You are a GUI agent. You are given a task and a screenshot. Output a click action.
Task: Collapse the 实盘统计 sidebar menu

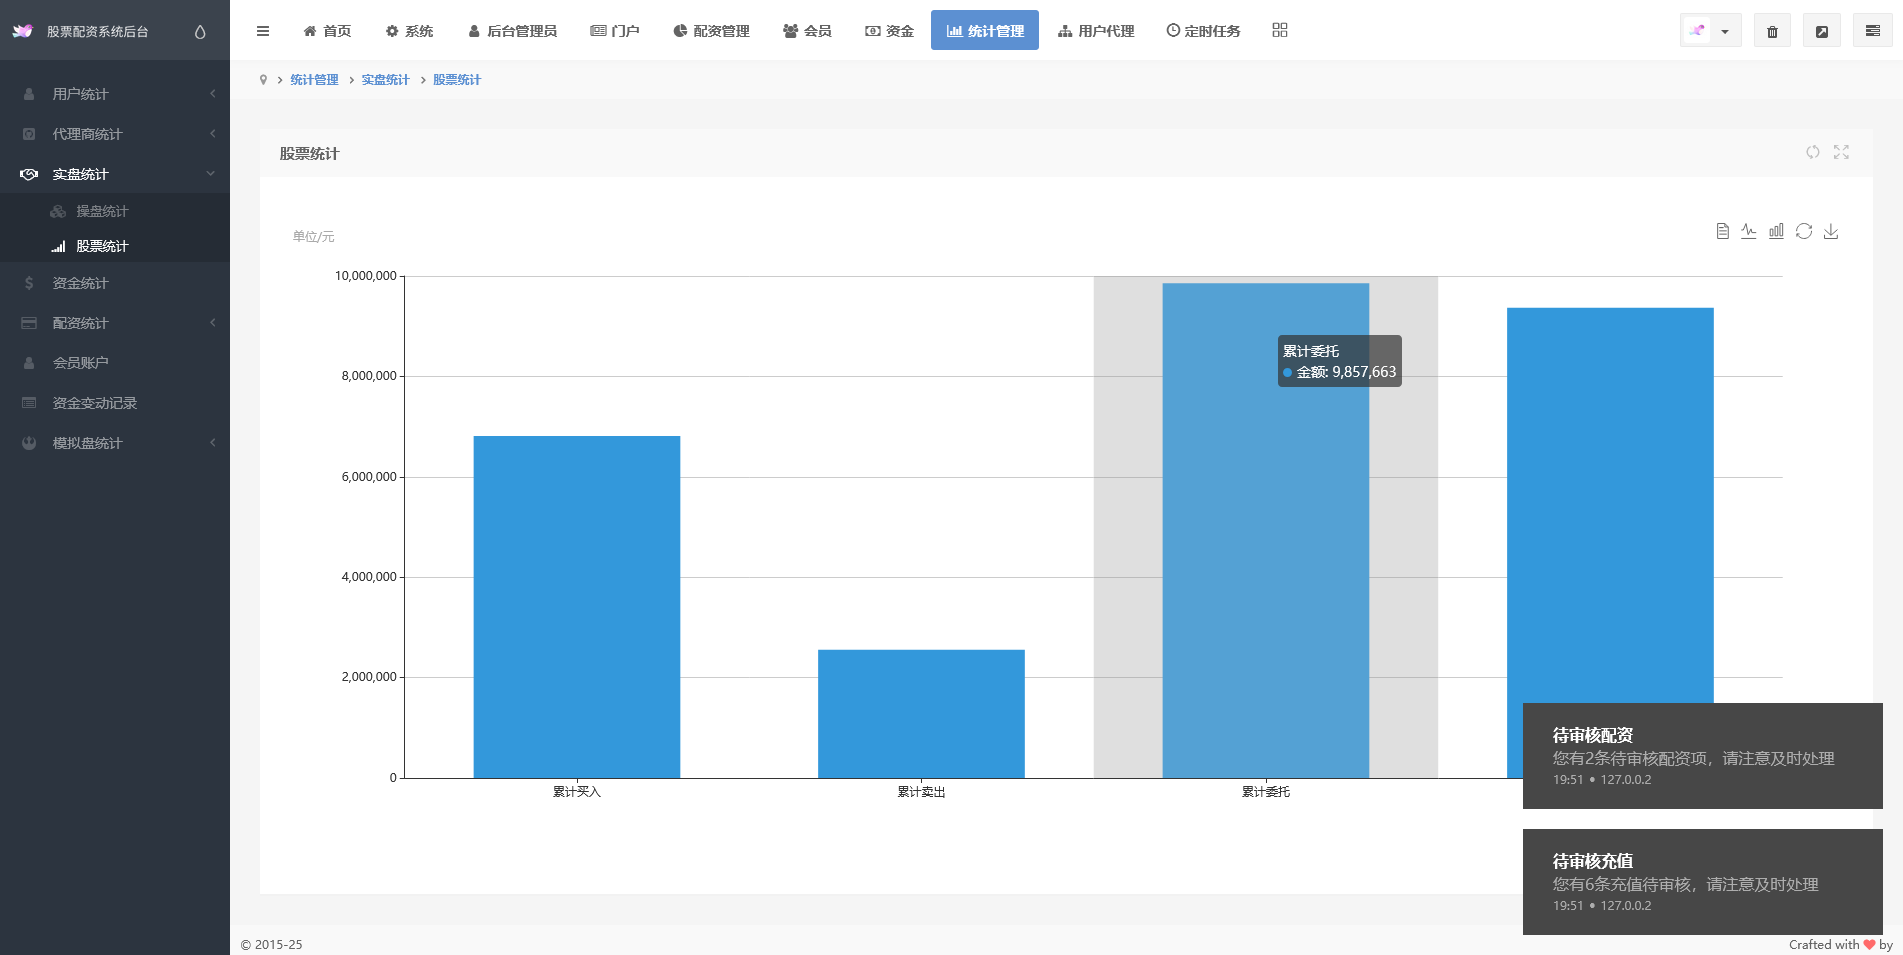click(x=115, y=174)
